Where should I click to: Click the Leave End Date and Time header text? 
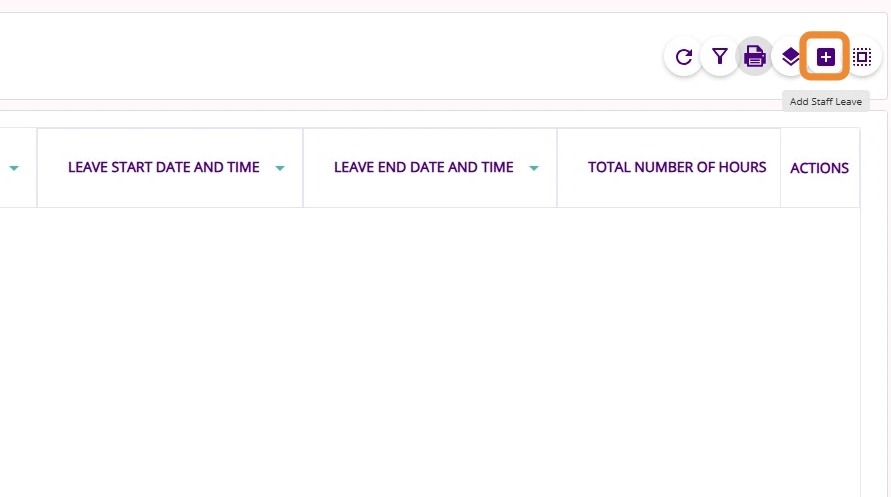pos(423,167)
